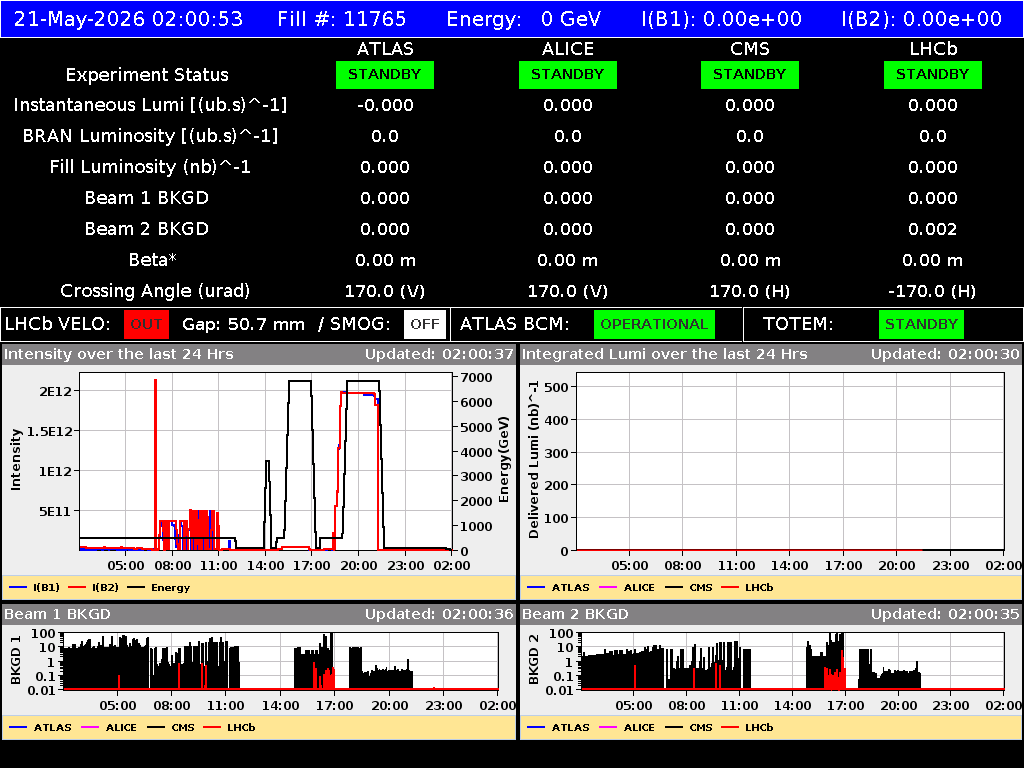
Task: Click Beam 1 BKGD Updated: 02:00:36 timestamp
Action: pos(439,615)
